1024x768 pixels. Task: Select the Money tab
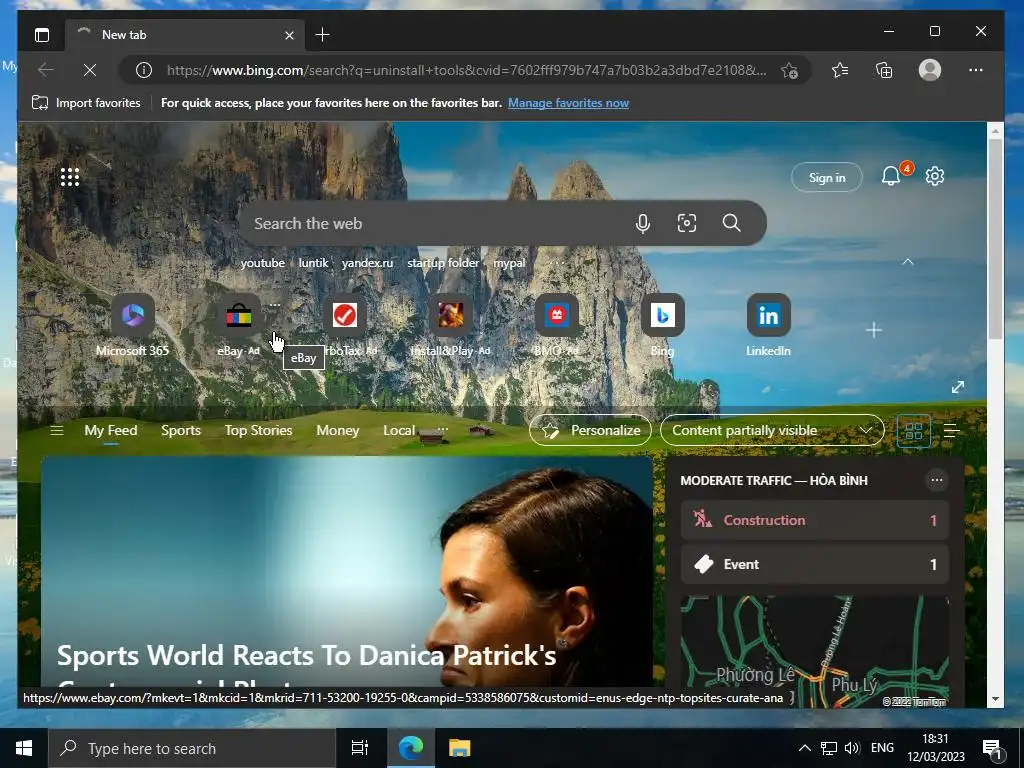[338, 430]
